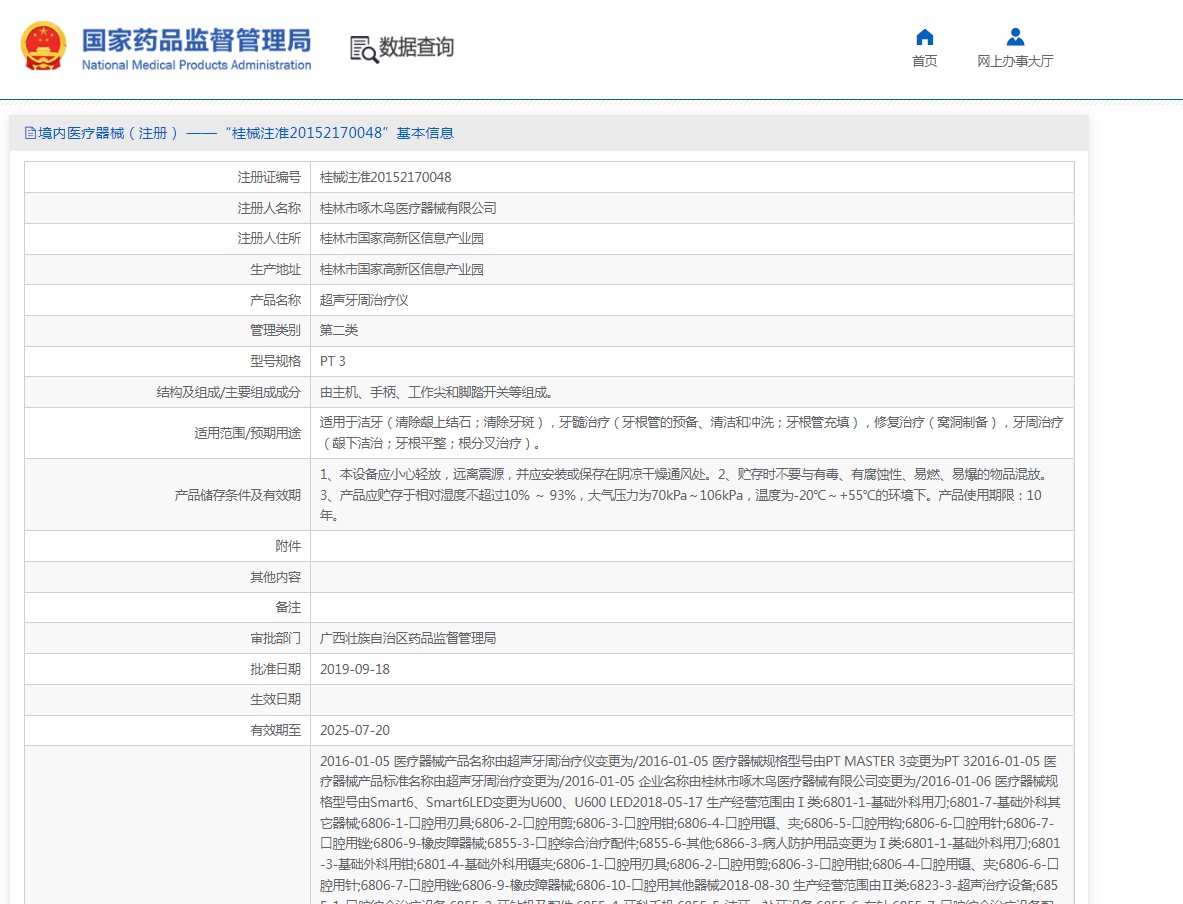Click approval date value 2019-09-18
The width and height of the screenshot is (1183, 904).
click(355, 669)
